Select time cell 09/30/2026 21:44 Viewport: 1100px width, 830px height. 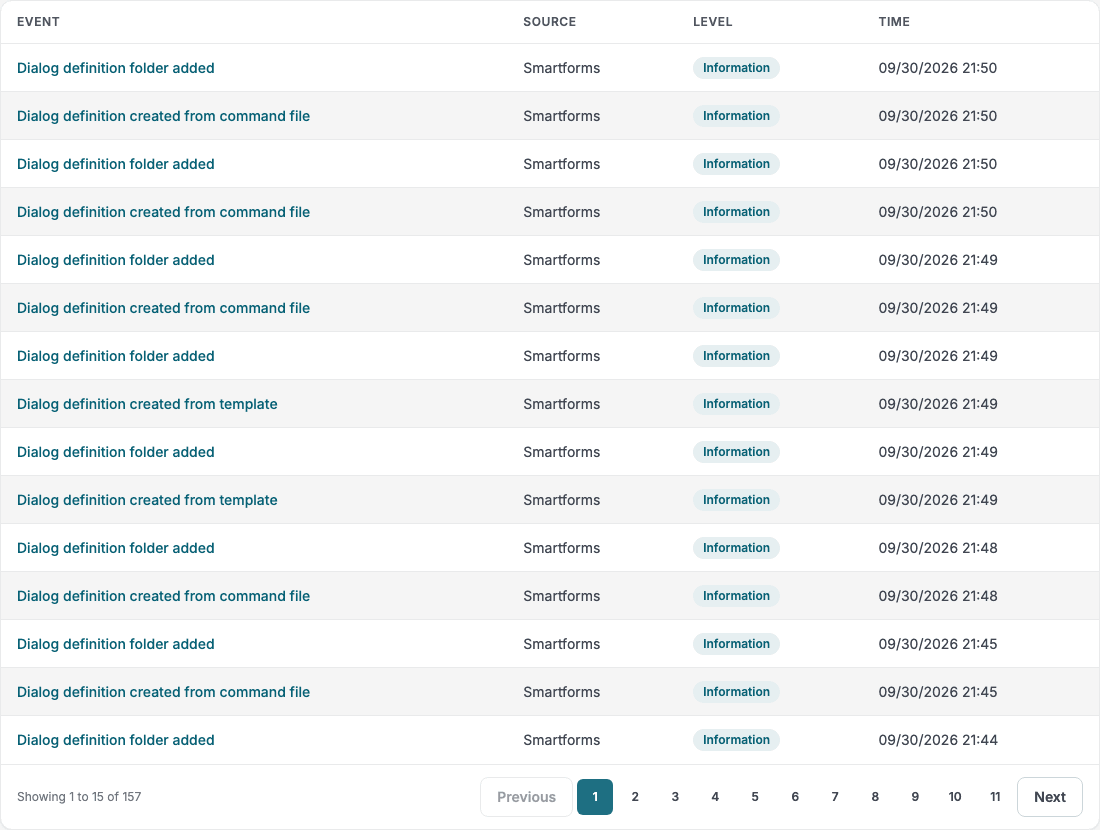point(938,739)
